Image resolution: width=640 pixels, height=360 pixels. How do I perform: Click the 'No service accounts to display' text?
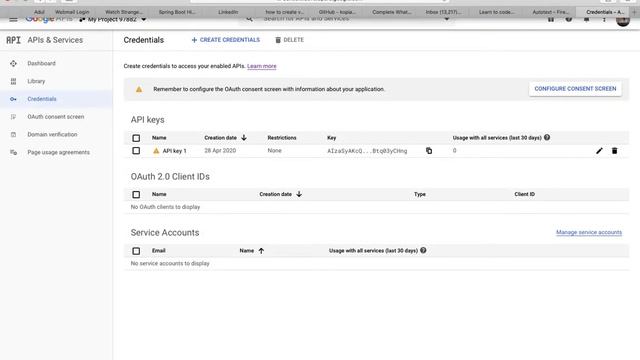[x=170, y=263]
